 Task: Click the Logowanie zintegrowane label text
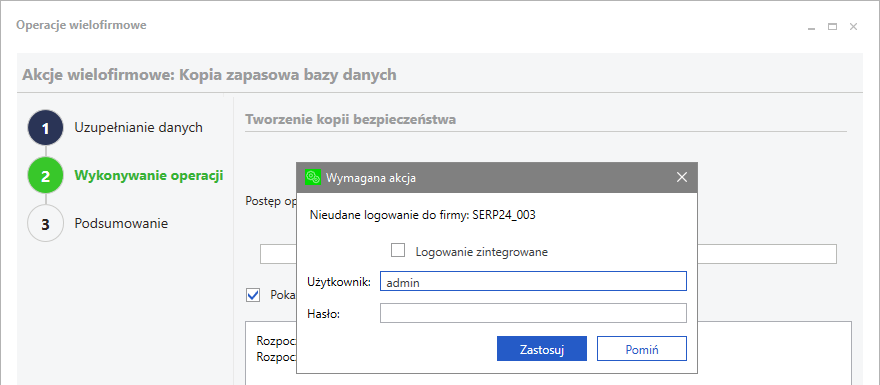pos(482,252)
